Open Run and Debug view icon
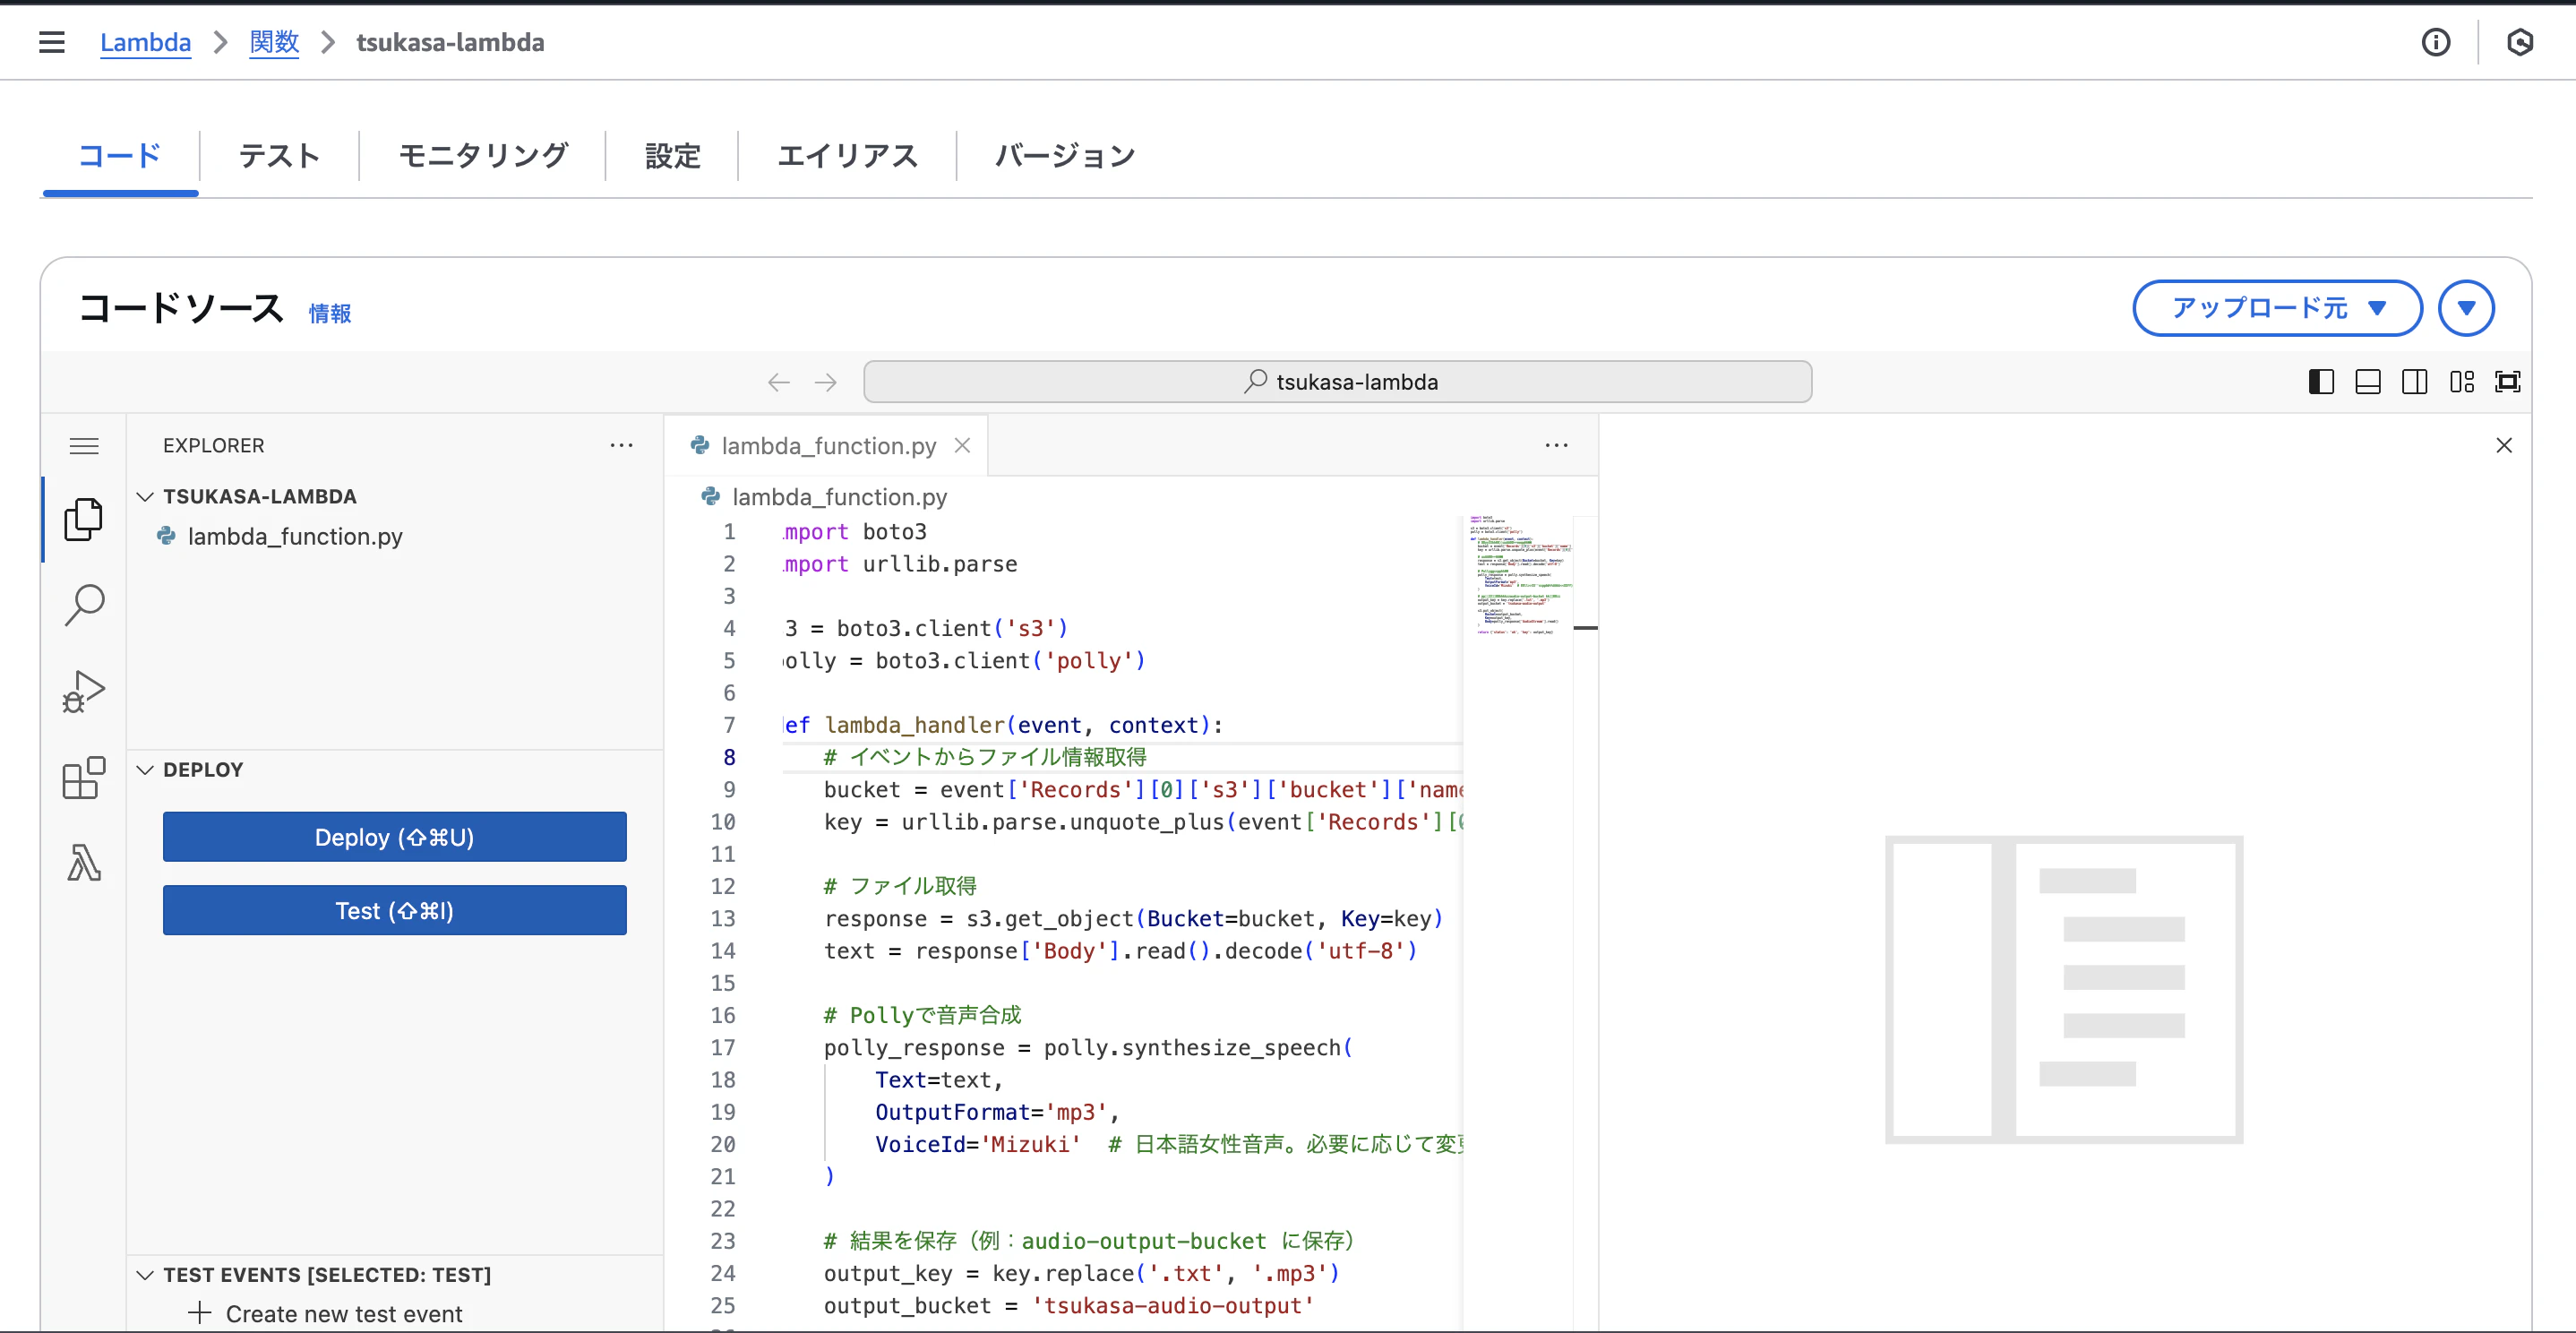The width and height of the screenshot is (2576, 1333). (84, 691)
